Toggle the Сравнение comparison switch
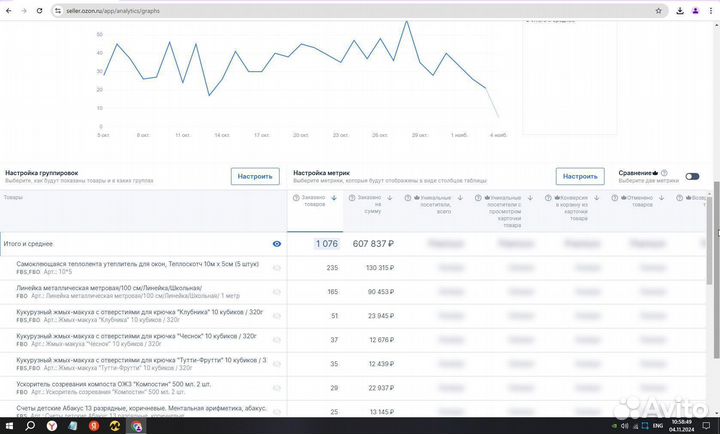The height and width of the screenshot is (434, 720). 692,177
